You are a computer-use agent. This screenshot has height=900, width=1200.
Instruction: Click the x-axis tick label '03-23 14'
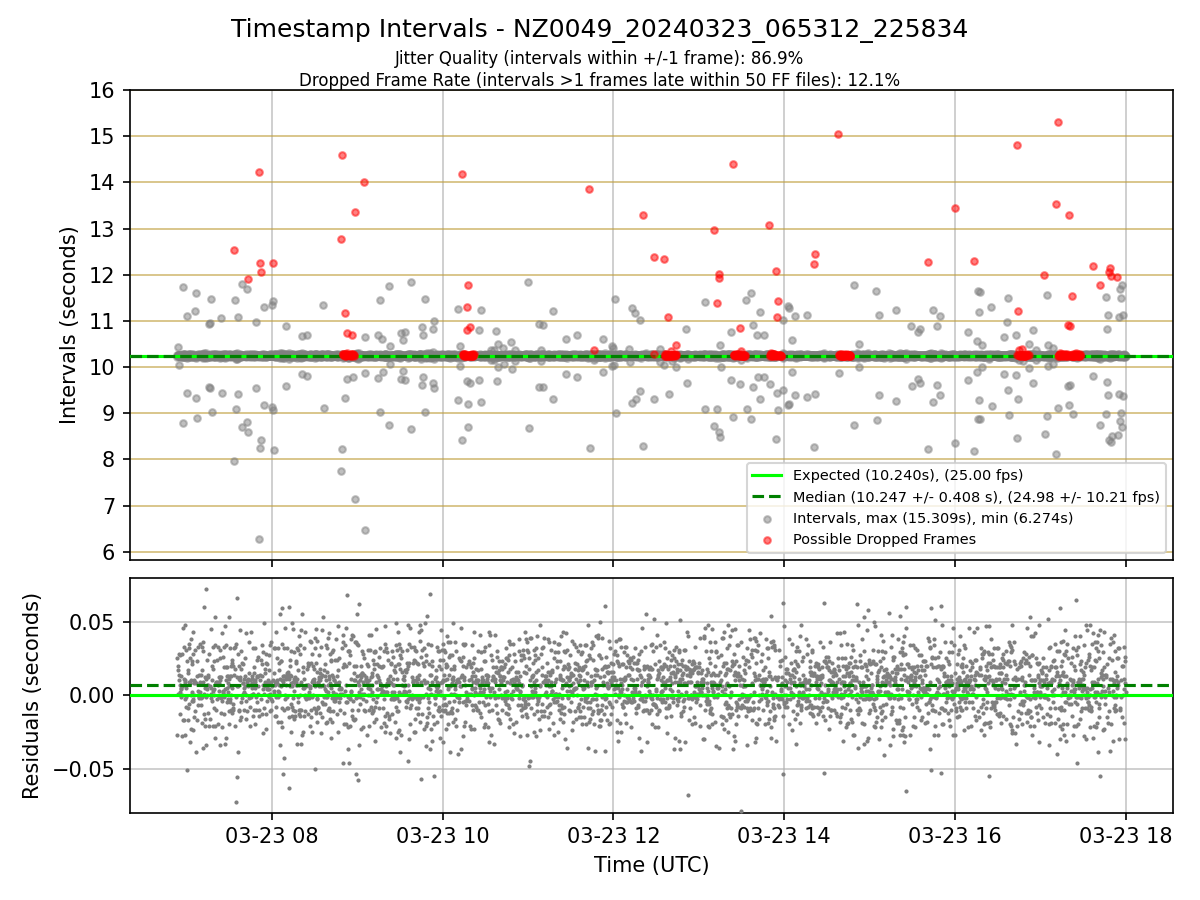783,834
